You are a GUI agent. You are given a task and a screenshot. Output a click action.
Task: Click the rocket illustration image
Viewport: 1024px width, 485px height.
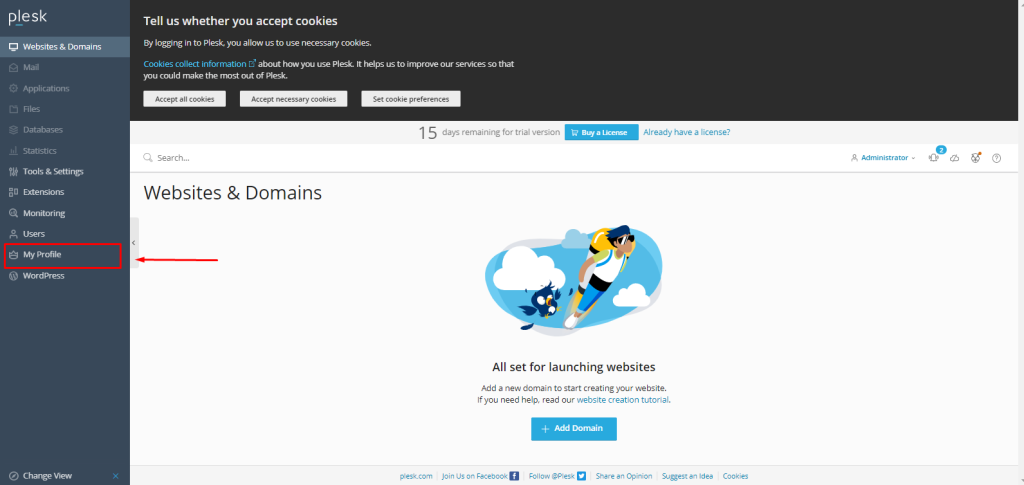573,281
